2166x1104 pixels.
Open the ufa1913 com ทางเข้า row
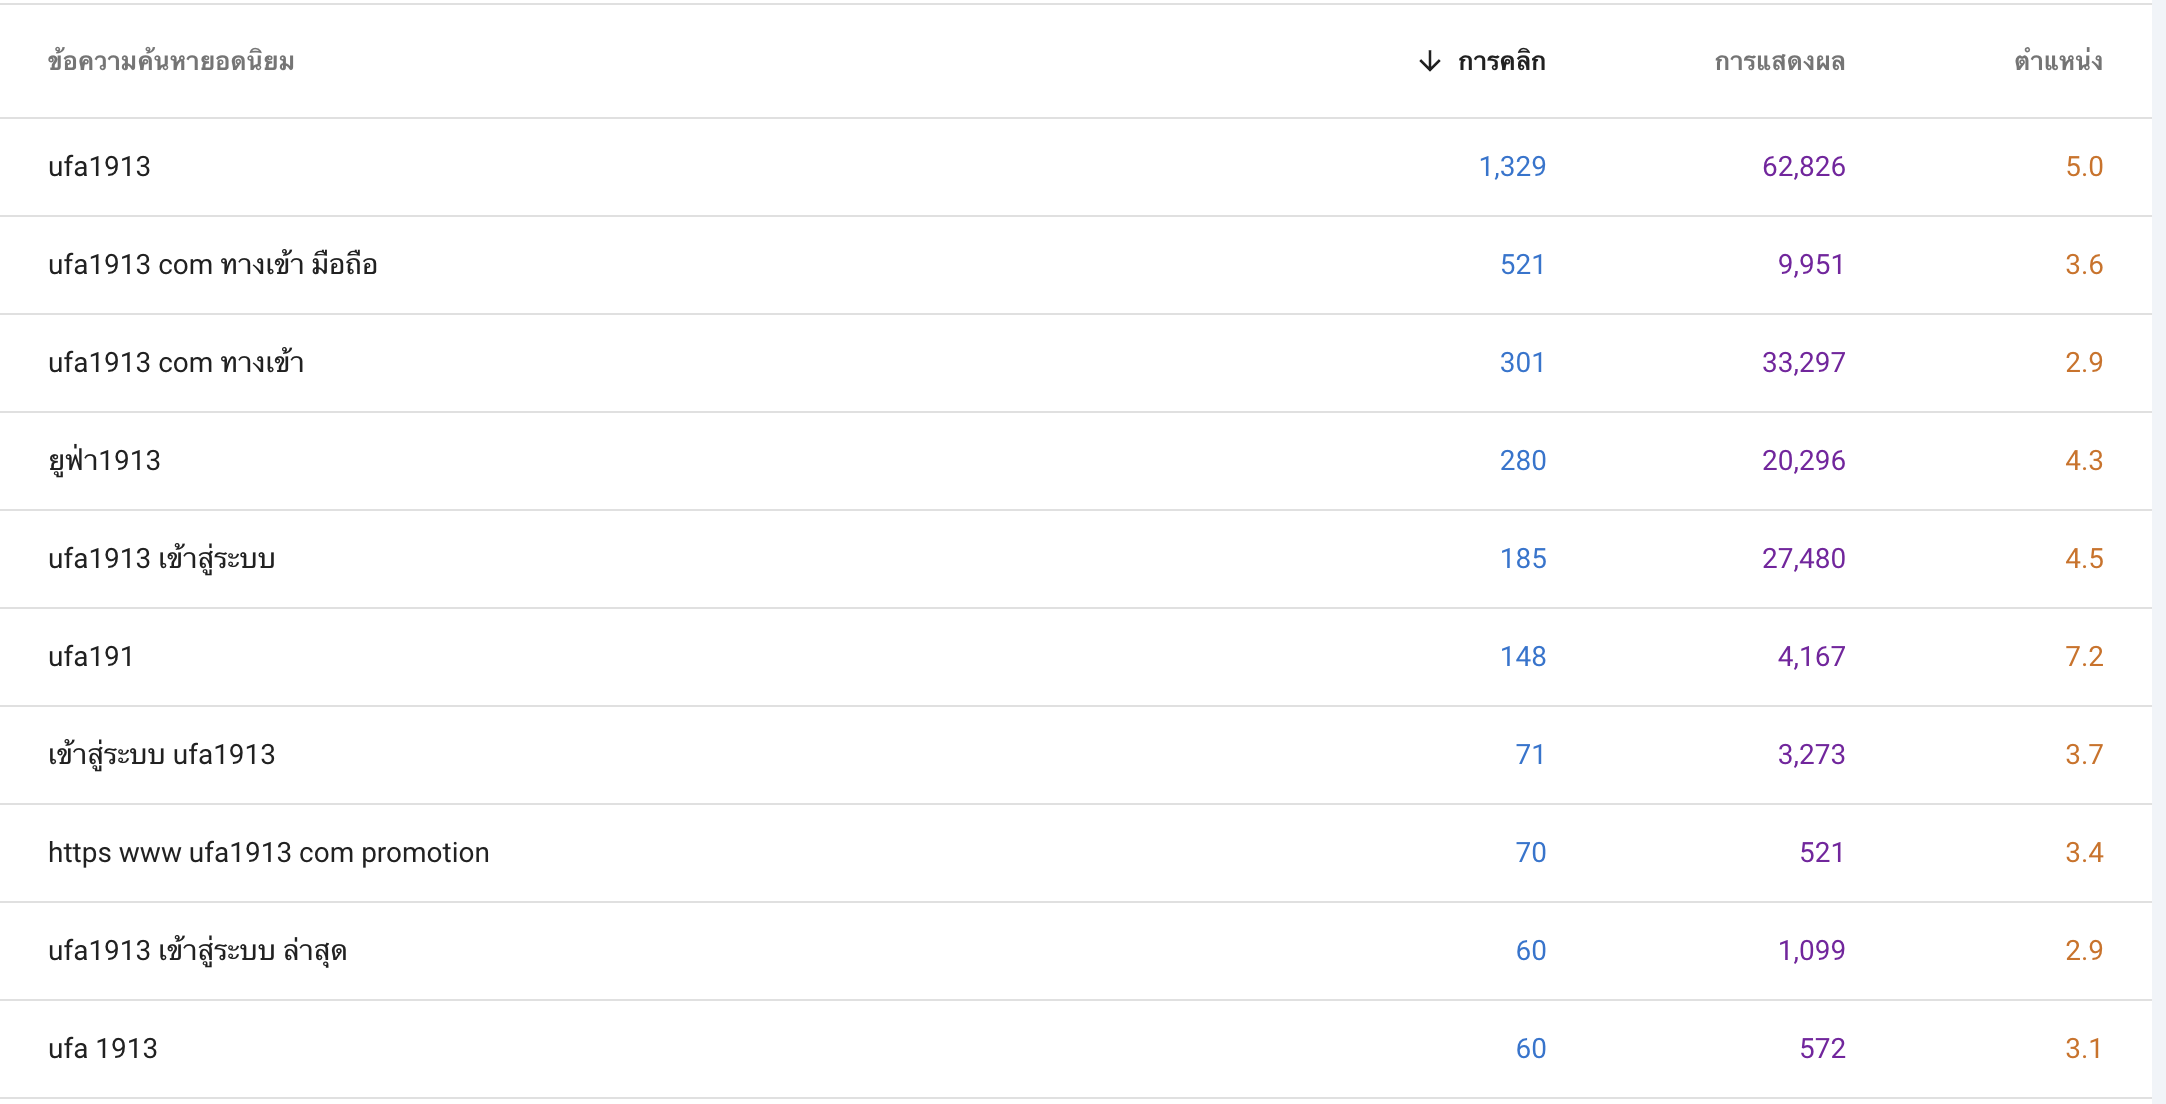1076,363
